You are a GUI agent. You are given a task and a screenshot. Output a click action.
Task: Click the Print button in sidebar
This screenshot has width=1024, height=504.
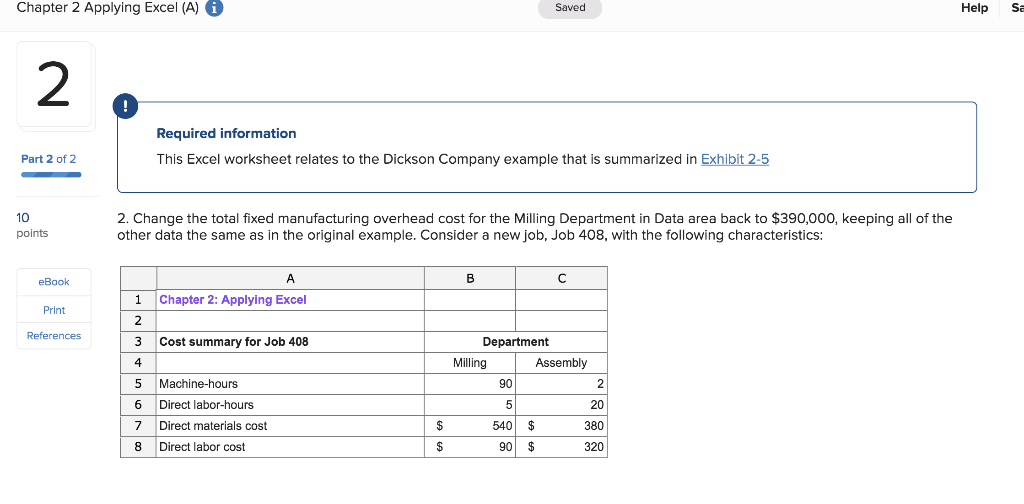coord(54,309)
